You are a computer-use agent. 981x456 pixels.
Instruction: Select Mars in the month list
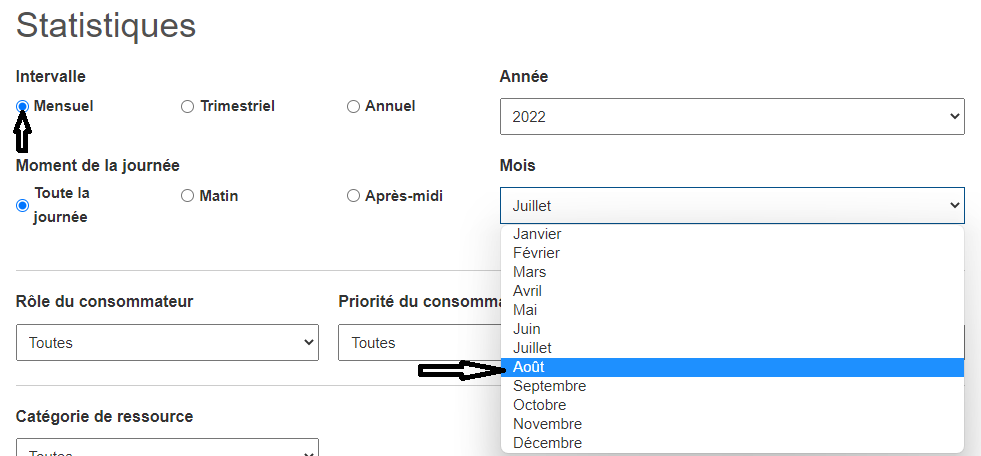tap(732, 272)
